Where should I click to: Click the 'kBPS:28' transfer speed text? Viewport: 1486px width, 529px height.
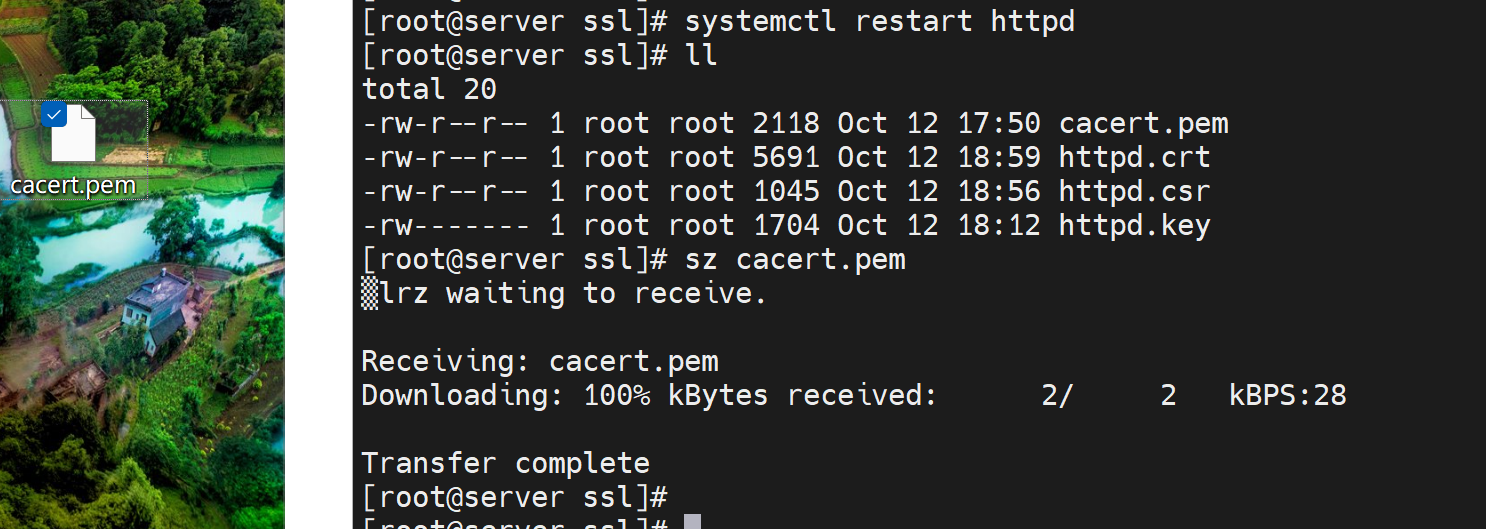(x=1287, y=395)
